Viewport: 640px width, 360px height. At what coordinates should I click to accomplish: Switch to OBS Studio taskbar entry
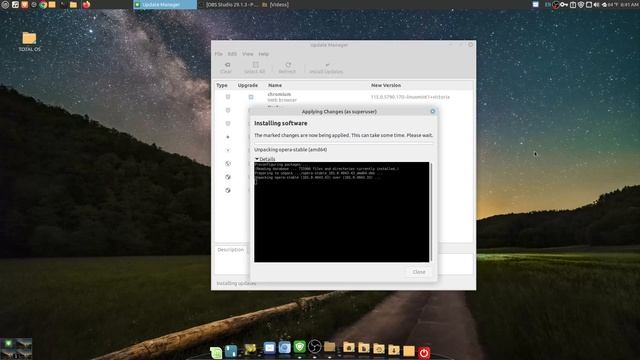(229, 4)
